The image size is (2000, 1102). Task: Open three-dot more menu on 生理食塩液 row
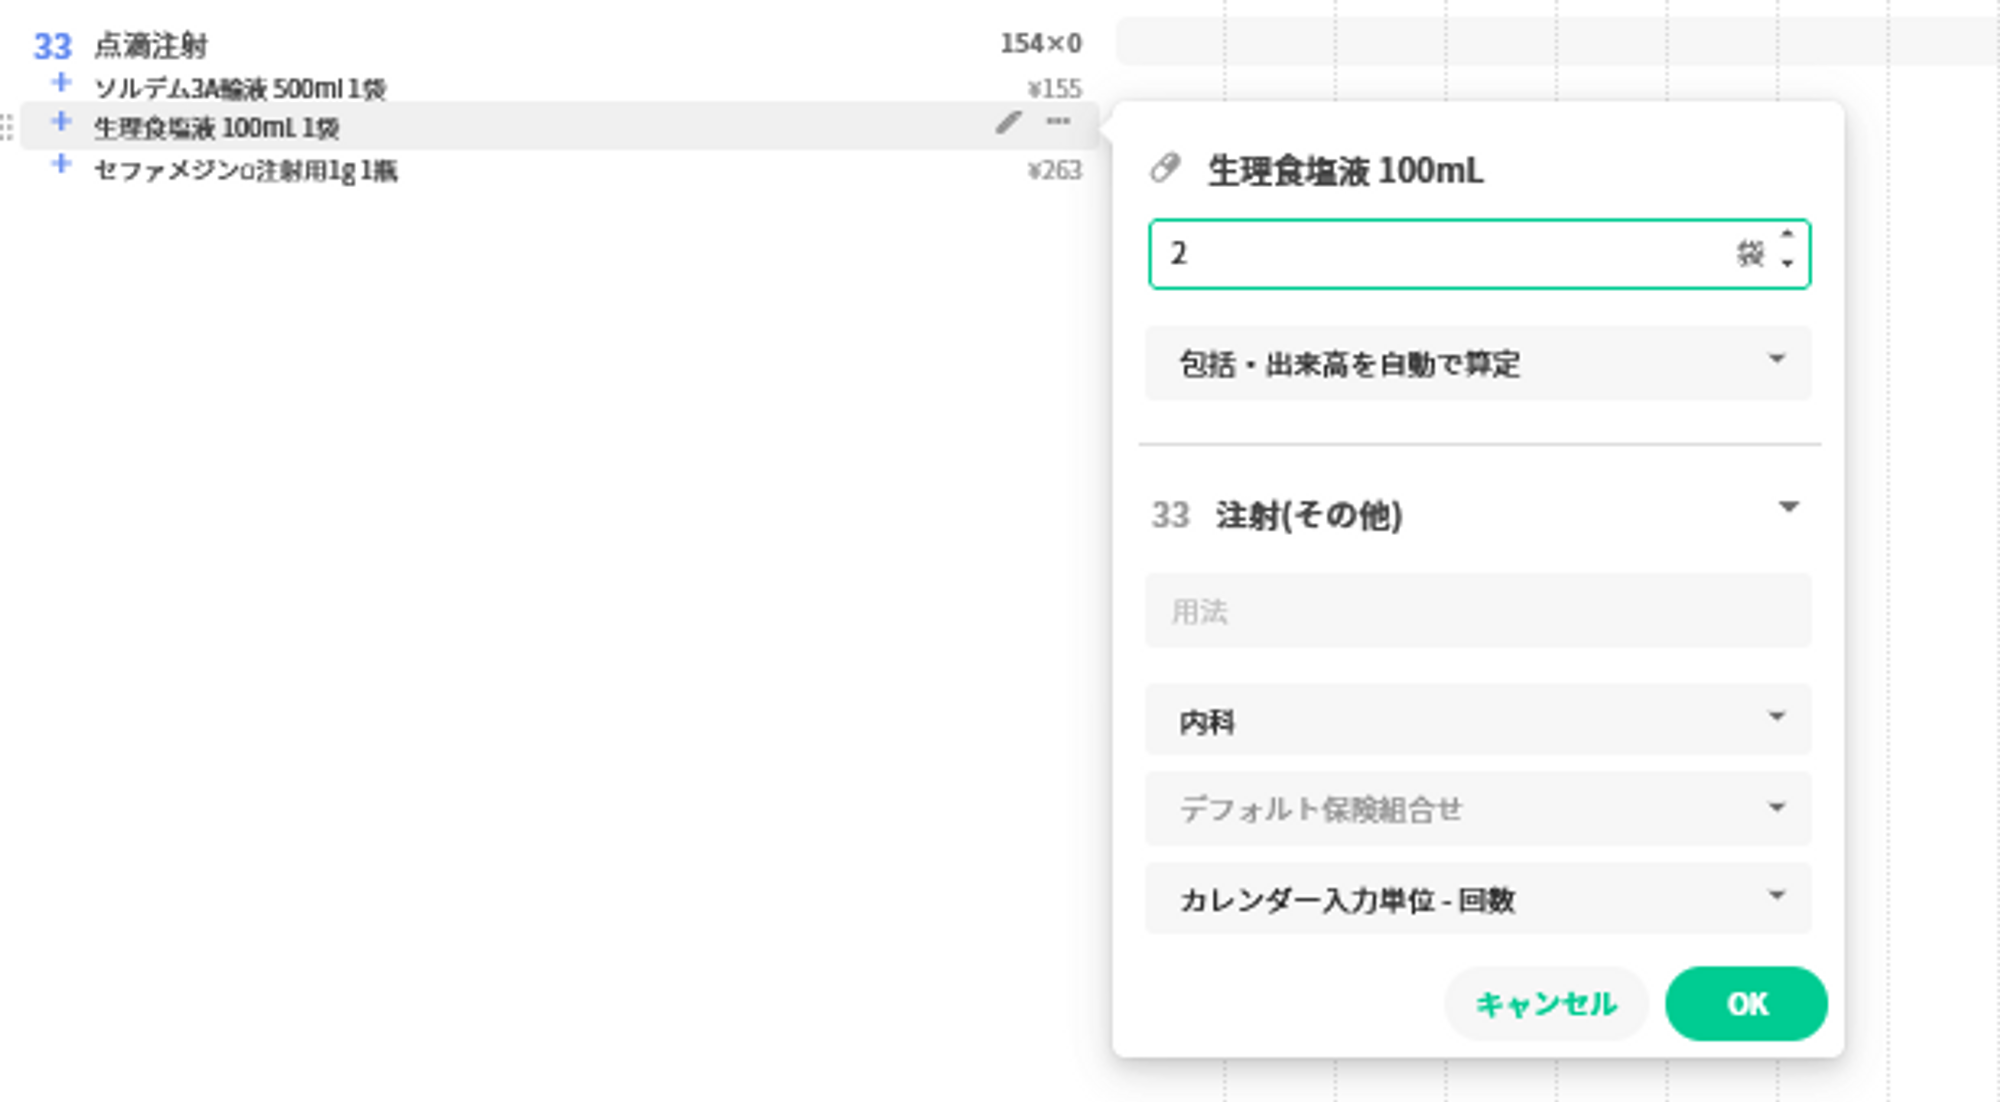[x=1058, y=122]
